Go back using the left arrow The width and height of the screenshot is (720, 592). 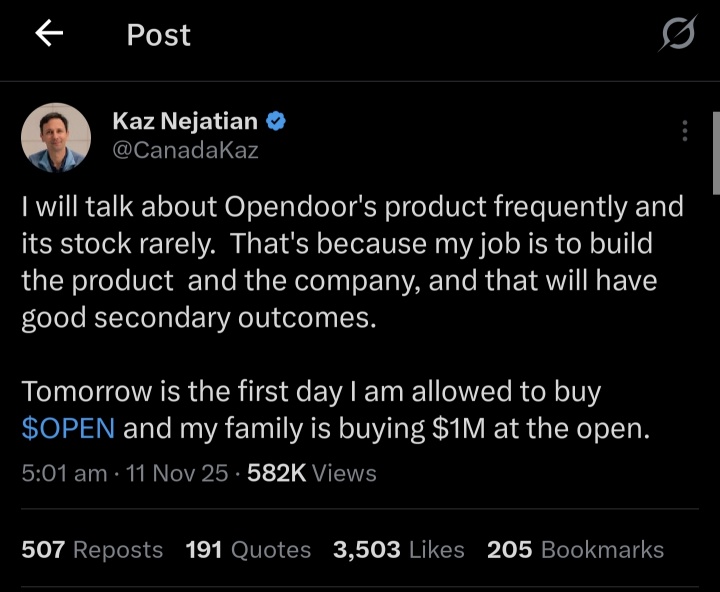coord(49,35)
